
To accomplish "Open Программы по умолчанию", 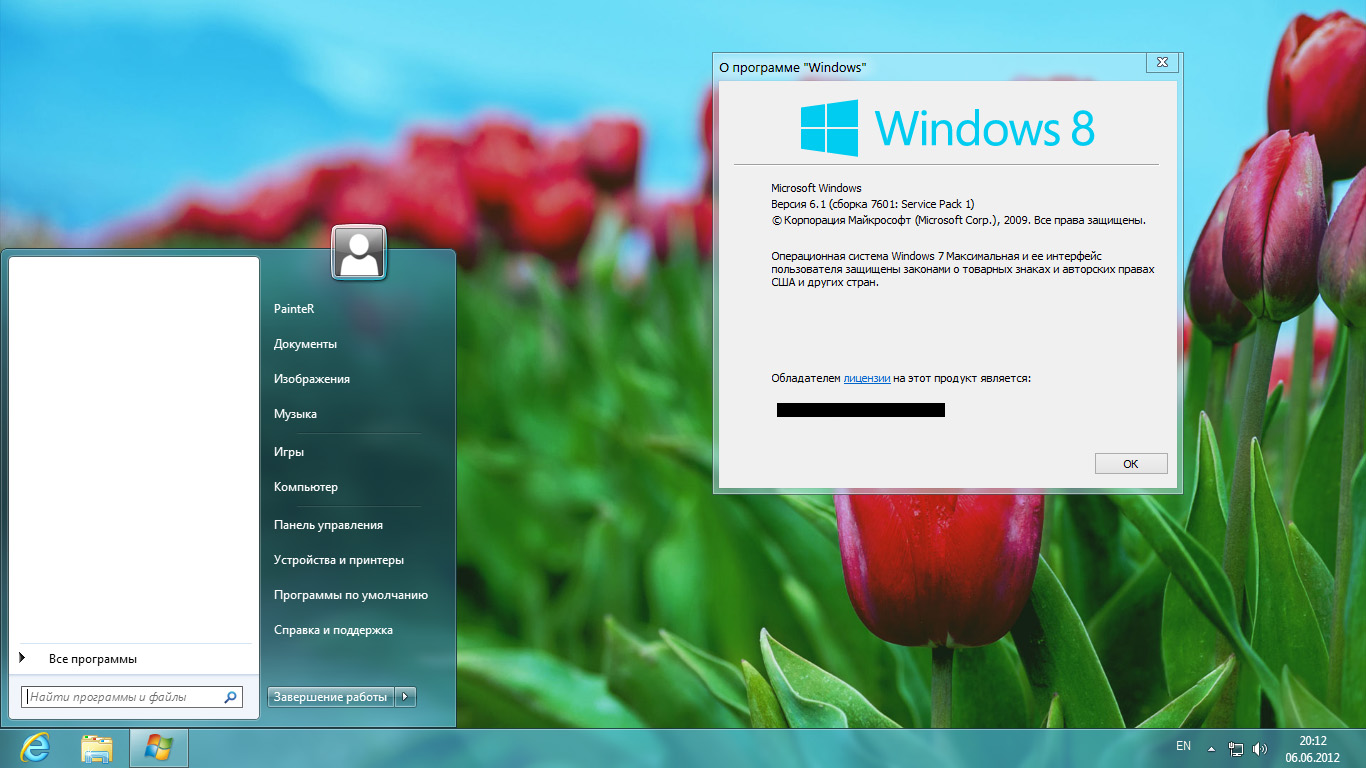I will 351,595.
